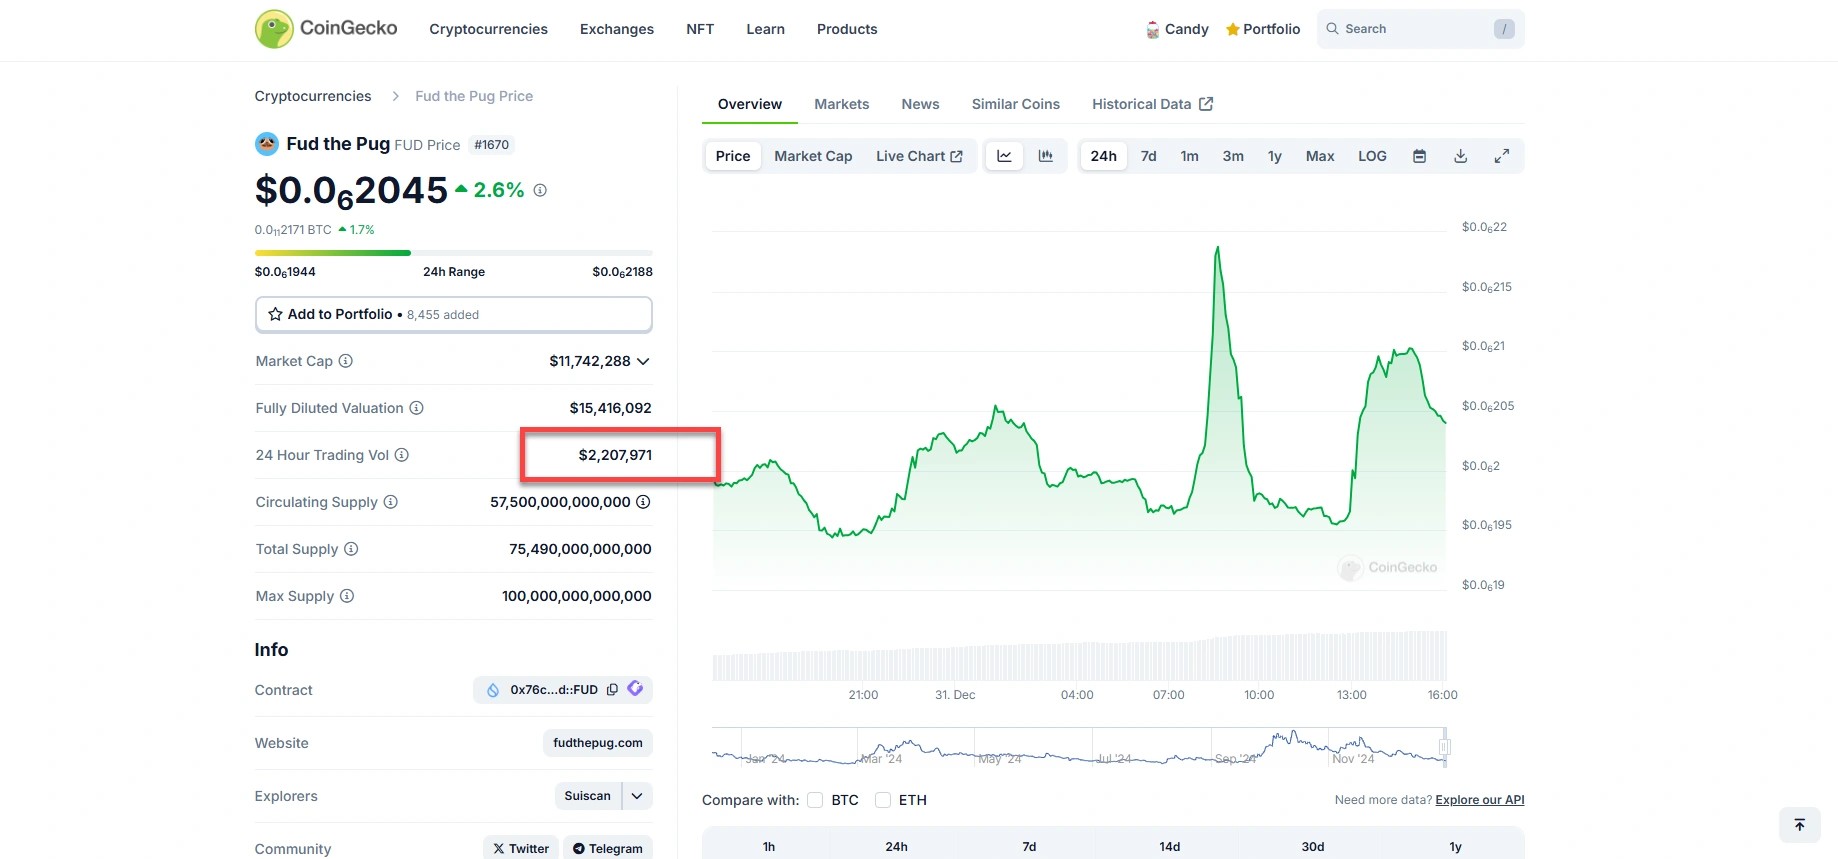Click the line chart view icon

coord(1004,156)
